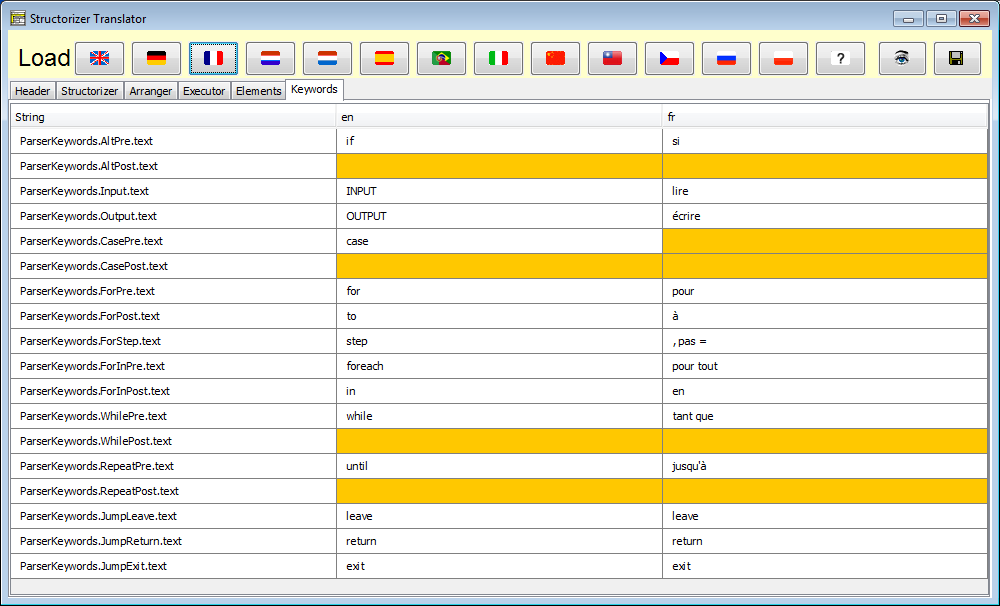Click the en column header

pyautogui.click(x=499, y=117)
